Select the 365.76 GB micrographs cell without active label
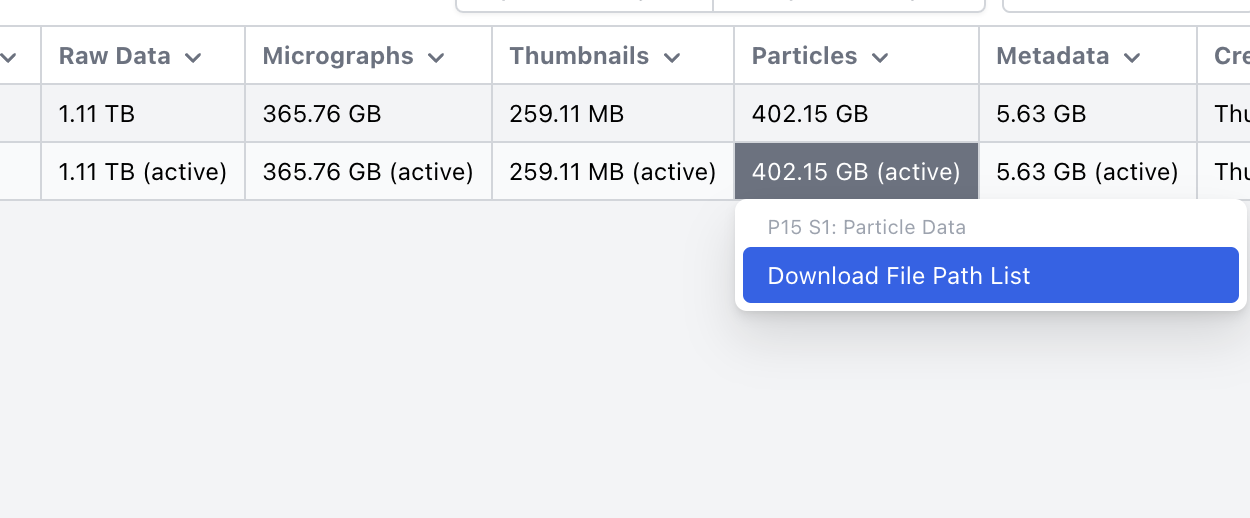Viewport: 1250px width, 518px height. [322, 114]
